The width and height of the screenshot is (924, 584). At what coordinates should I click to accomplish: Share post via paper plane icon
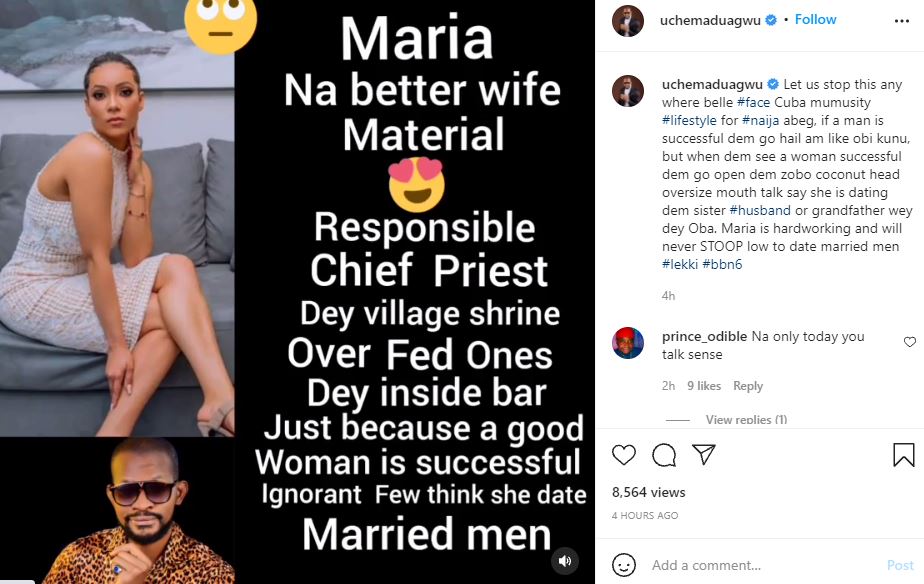coord(704,456)
